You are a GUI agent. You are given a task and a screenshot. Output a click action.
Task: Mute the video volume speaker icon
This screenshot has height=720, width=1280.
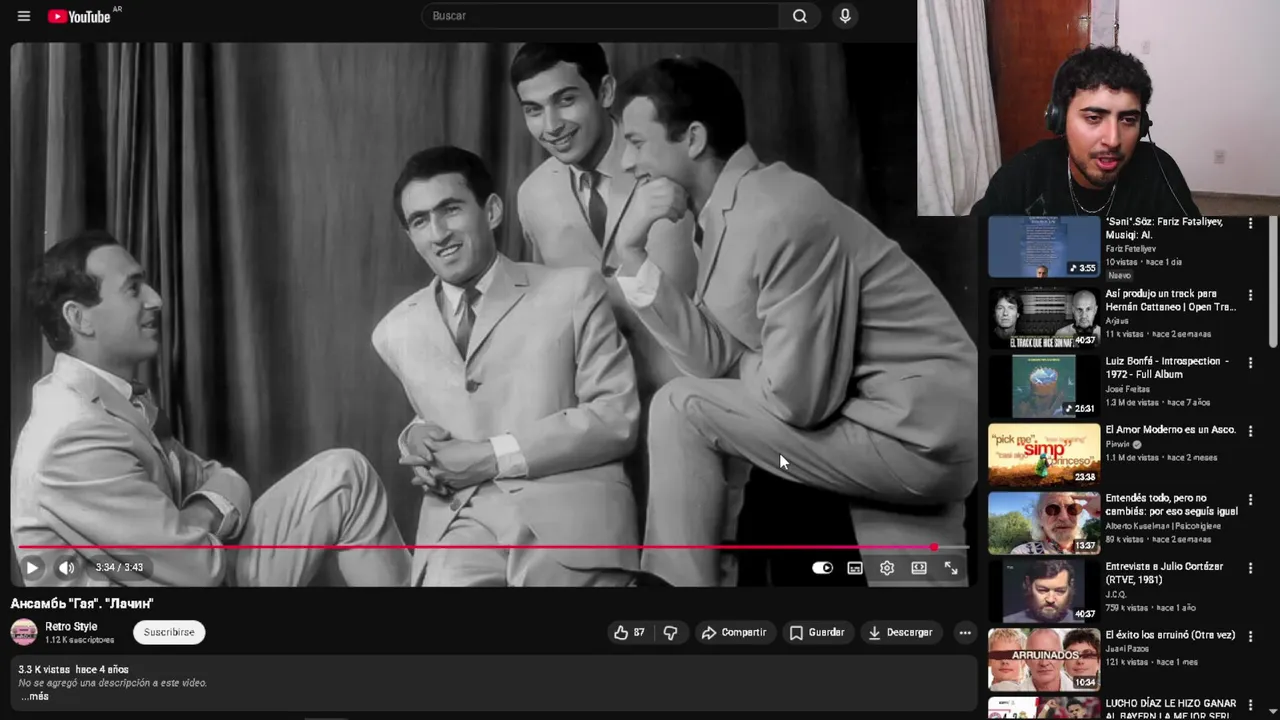66,567
